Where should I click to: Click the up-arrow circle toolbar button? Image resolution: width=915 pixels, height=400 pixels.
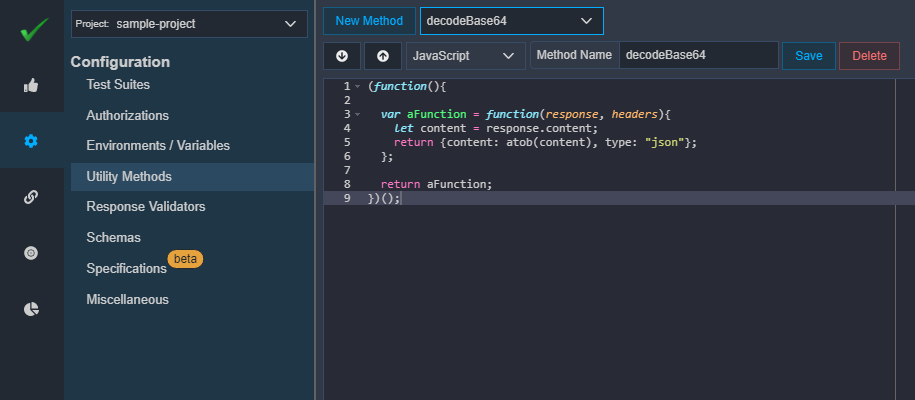point(383,56)
